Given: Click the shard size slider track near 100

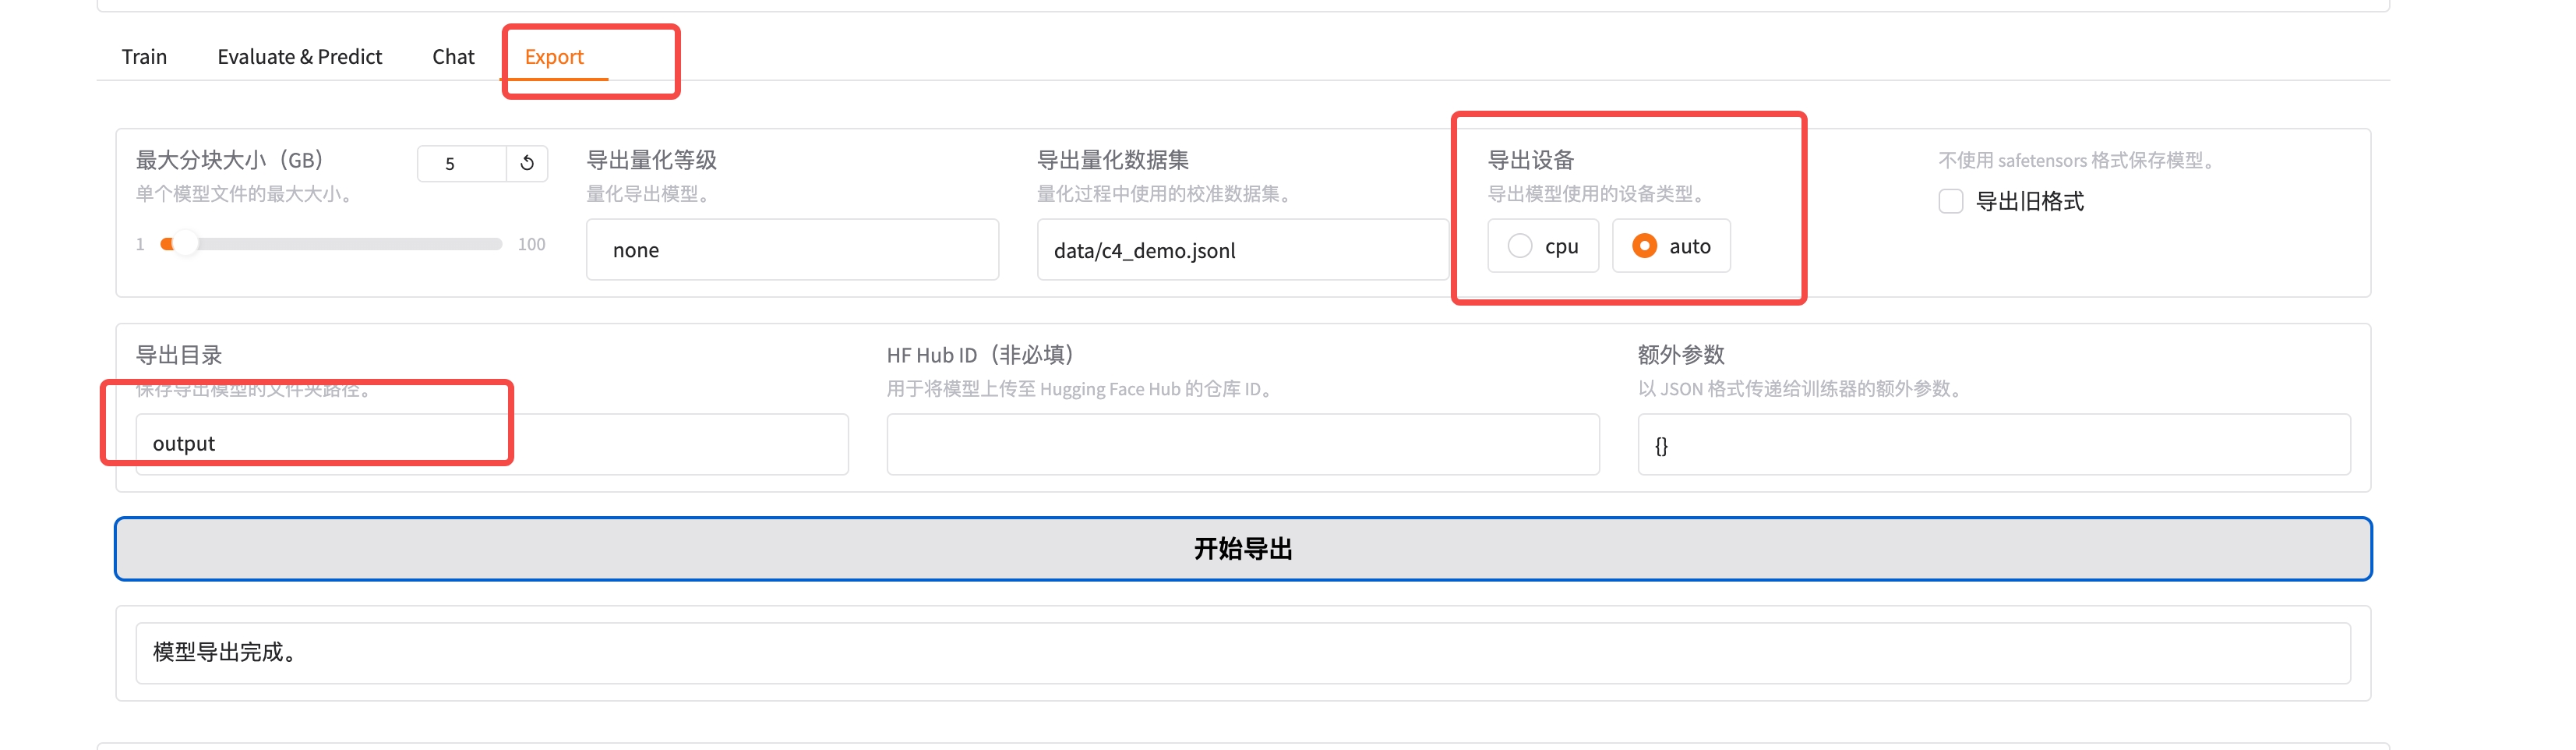Looking at the screenshot, I should point(490,244).
